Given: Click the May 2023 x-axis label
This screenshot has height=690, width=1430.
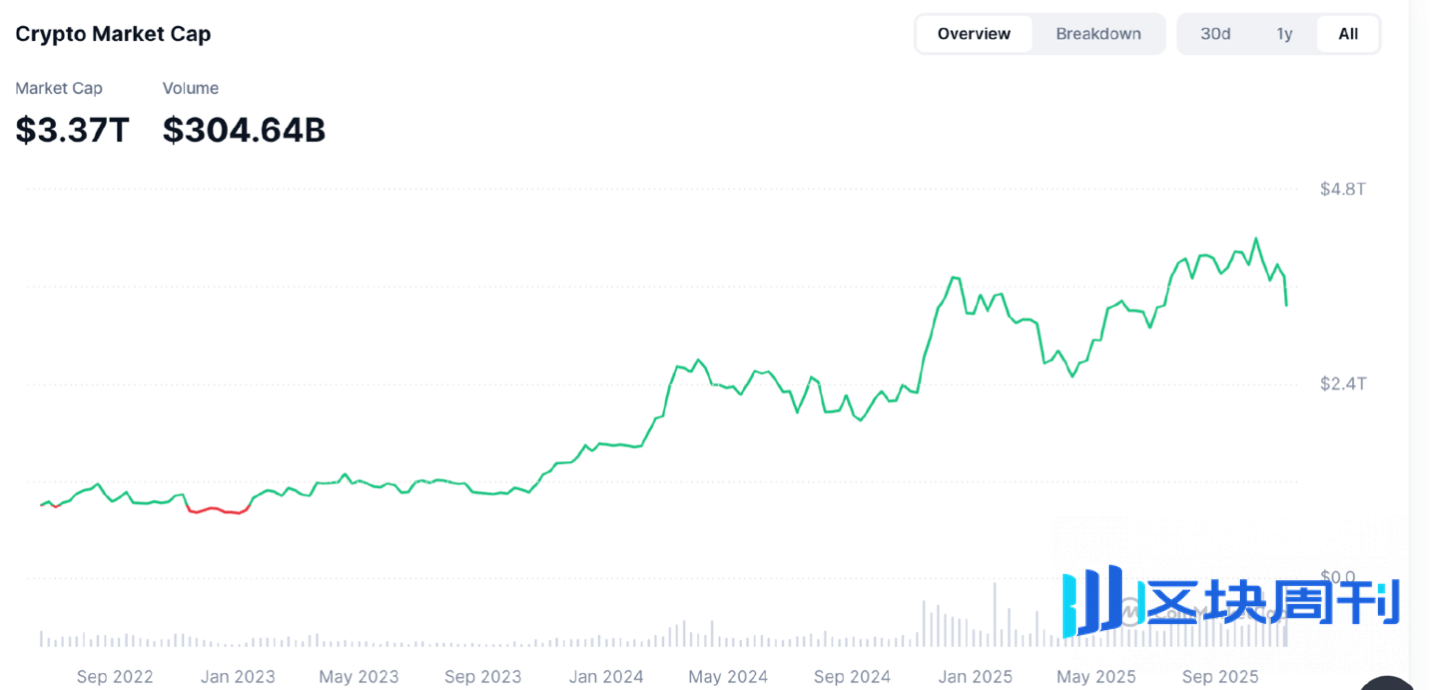Looking at the screenshot, I should pos(359,677).
